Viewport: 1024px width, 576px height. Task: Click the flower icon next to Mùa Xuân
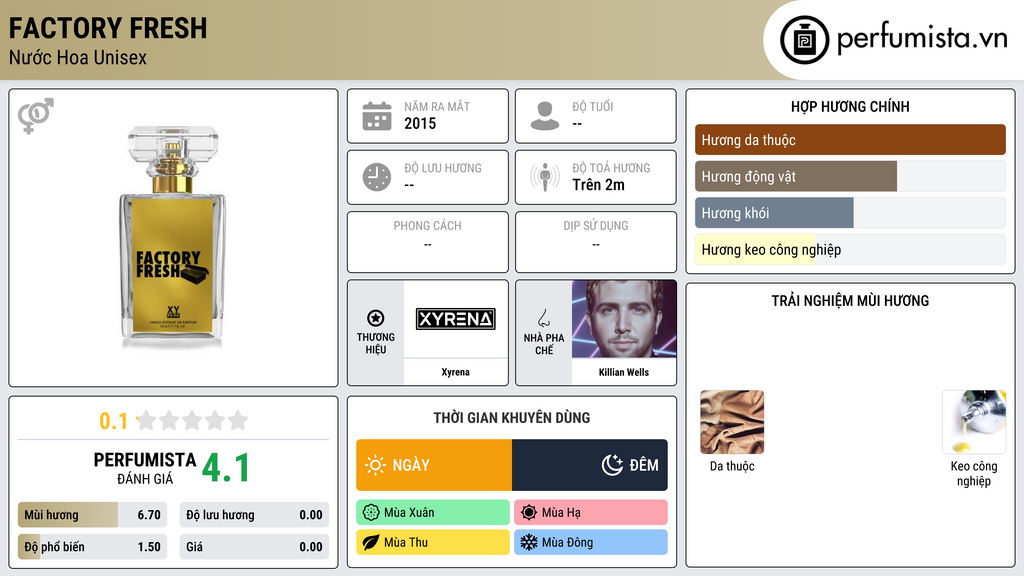pos(371,513)
